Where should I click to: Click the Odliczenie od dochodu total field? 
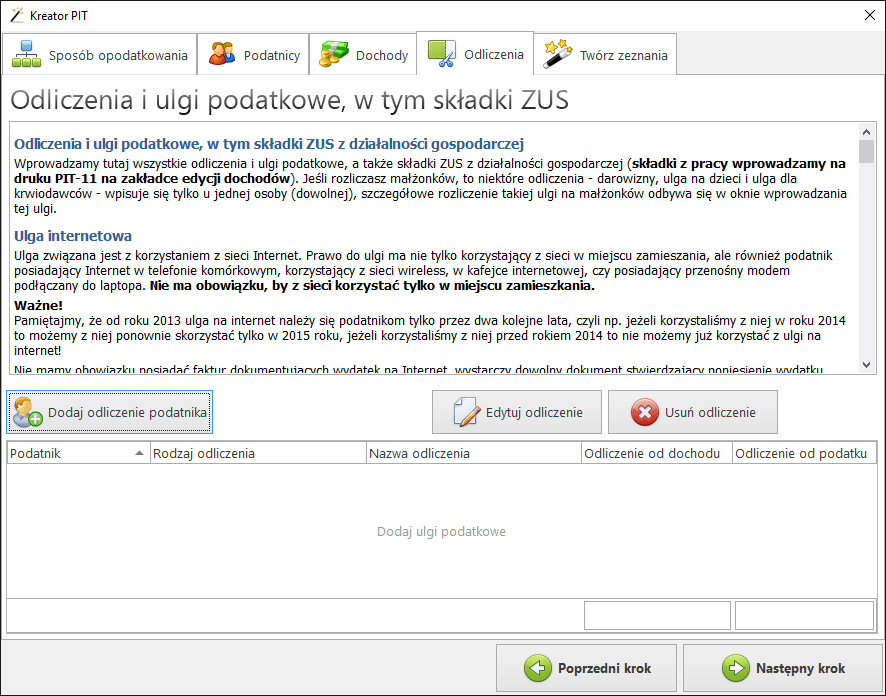tap(656, 615)
